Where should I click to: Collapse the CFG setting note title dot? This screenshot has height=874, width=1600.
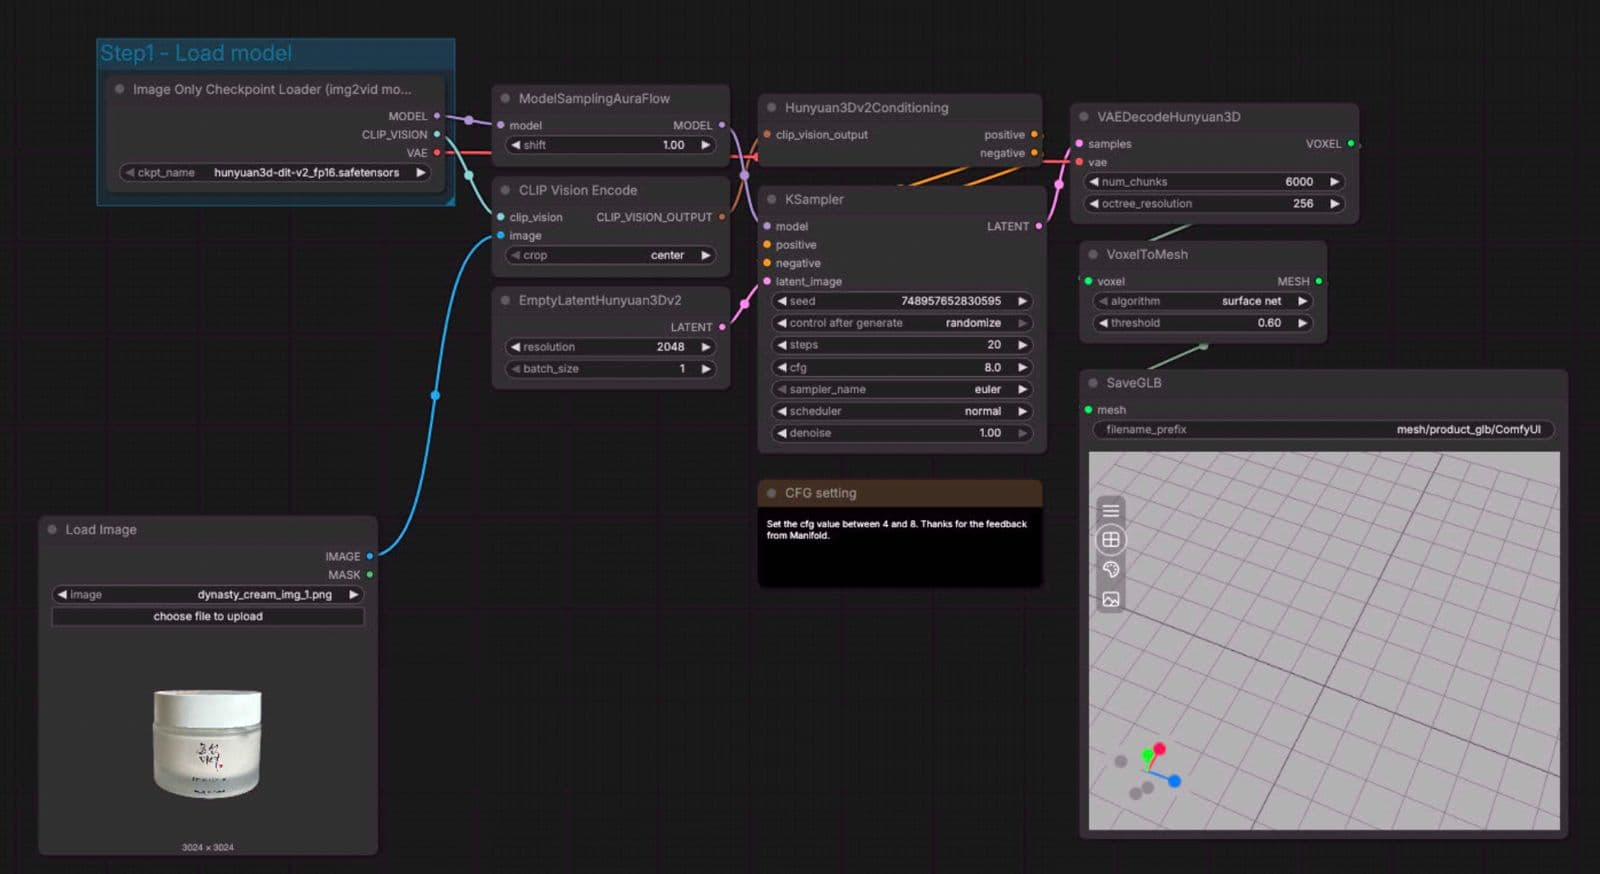pyautogui.click(x=771, y=493)
